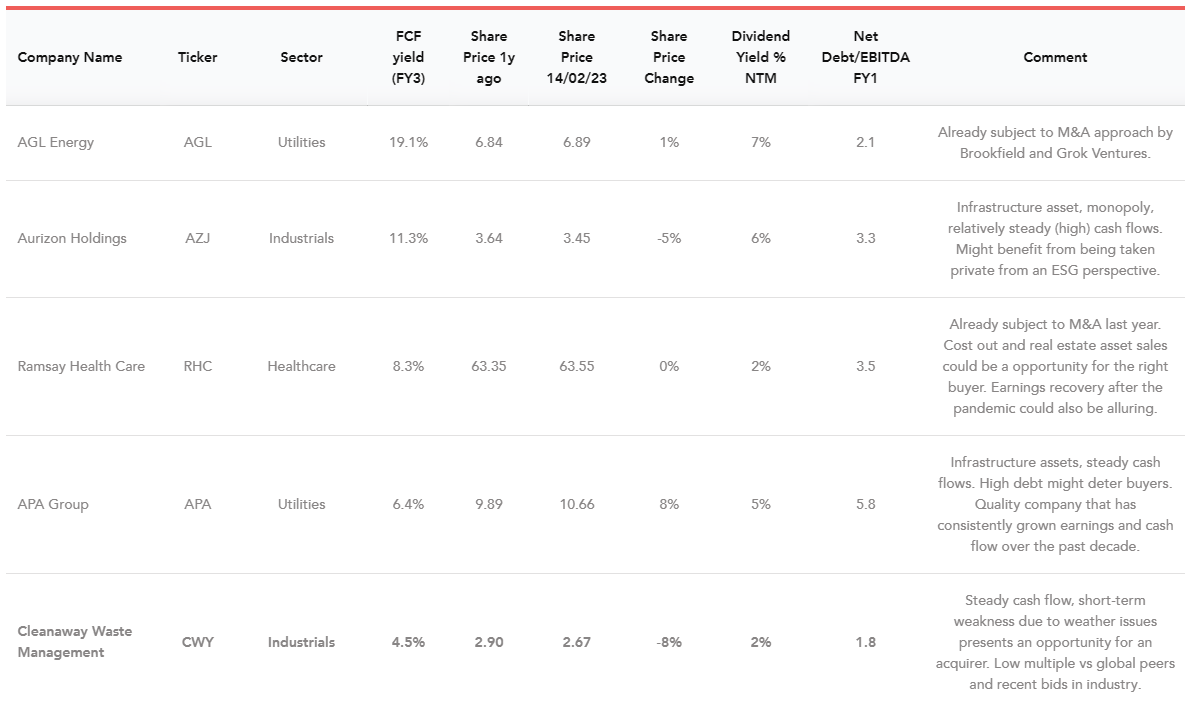The image size is (1185, 708).
Task: Click the Dividend Yield % NTM header
Action: pyautogui.click(x=760, y=57)
